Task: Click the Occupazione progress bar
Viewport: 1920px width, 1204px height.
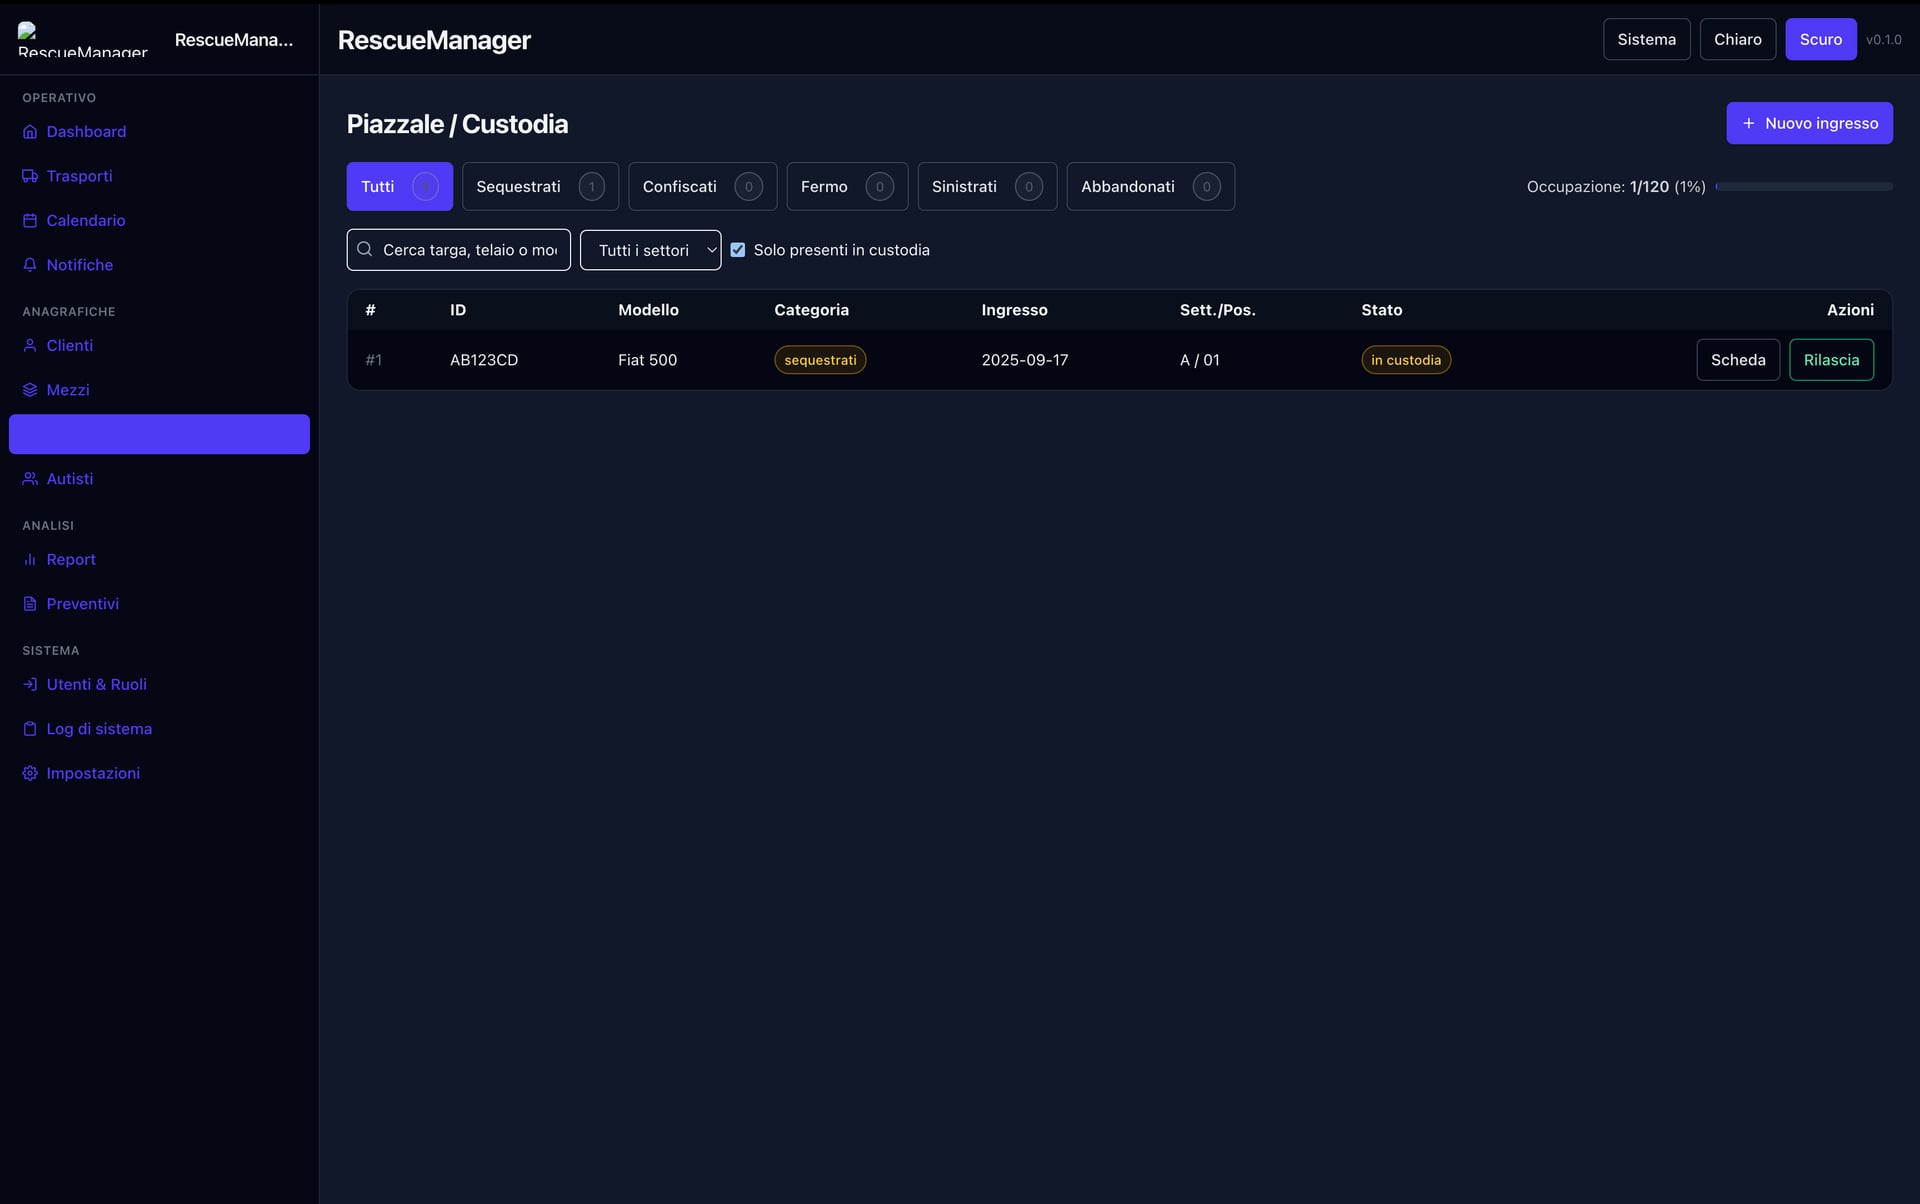Action: coord(1803,187)
